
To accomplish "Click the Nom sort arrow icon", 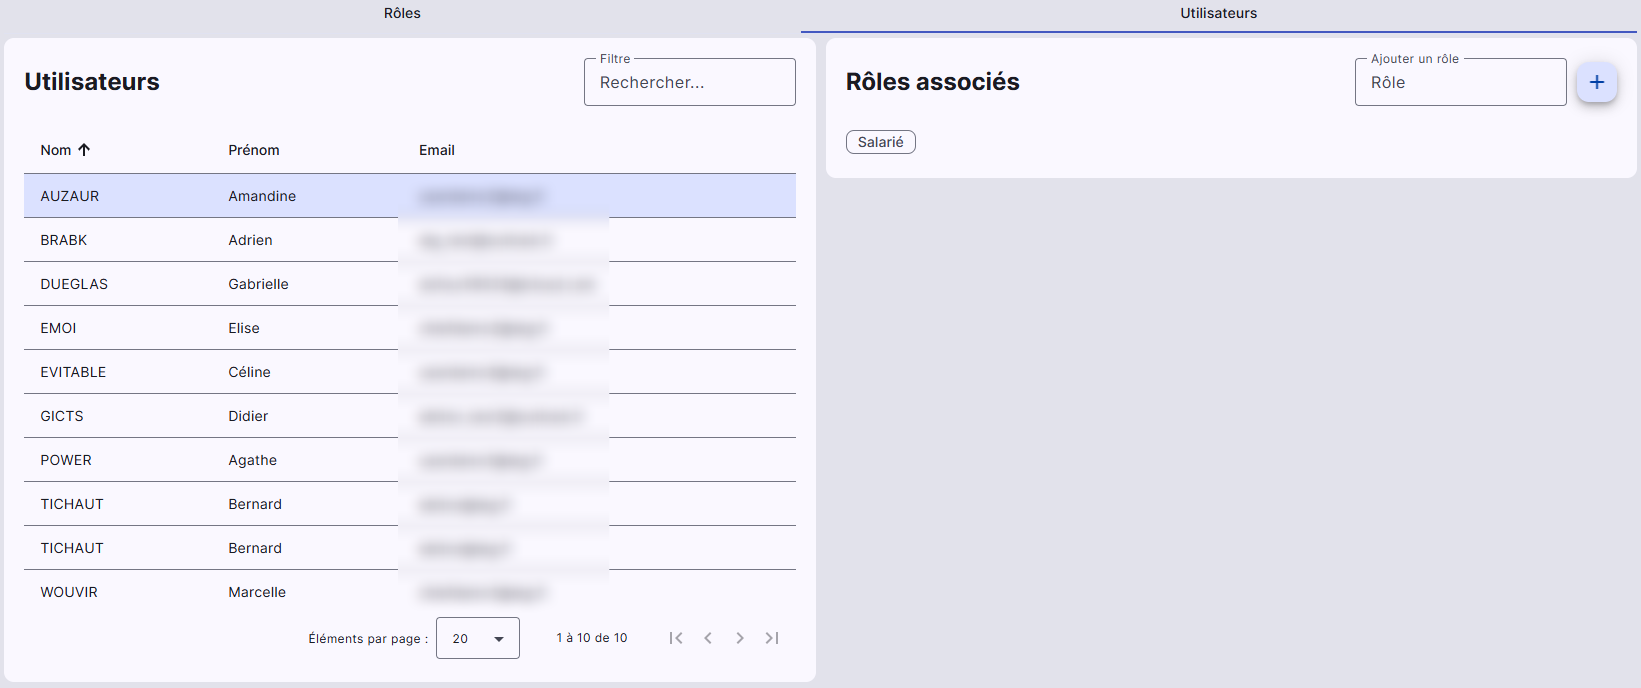I will pyautogui.click(x=84, y=150).
